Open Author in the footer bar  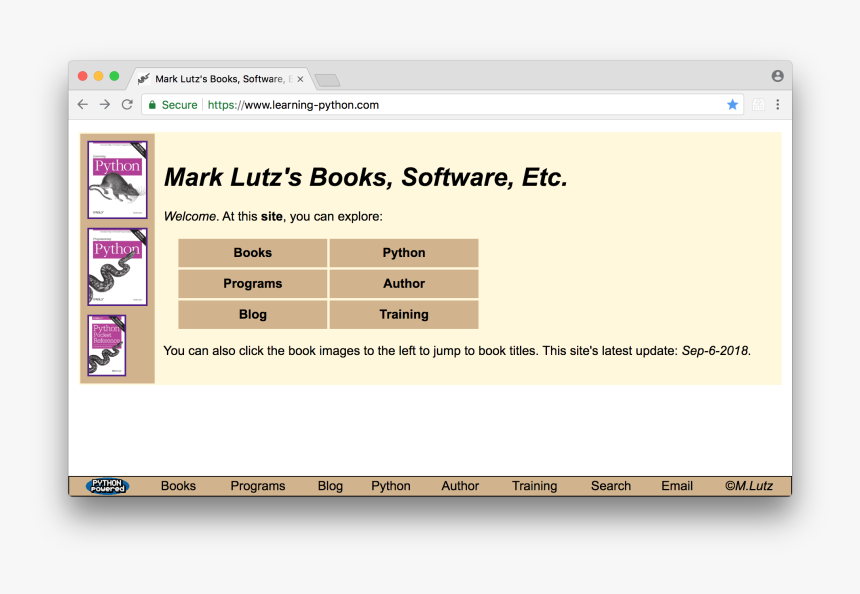[x=460, y=486]
